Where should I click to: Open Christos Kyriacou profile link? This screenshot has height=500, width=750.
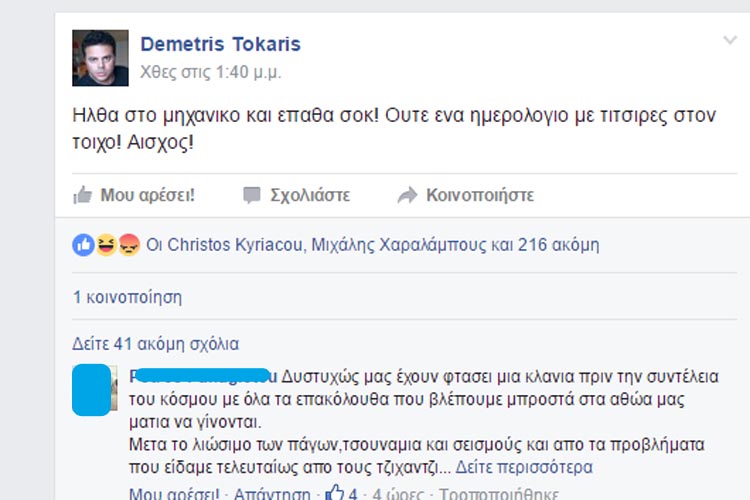pyautogui.click(x=235, y=245)
